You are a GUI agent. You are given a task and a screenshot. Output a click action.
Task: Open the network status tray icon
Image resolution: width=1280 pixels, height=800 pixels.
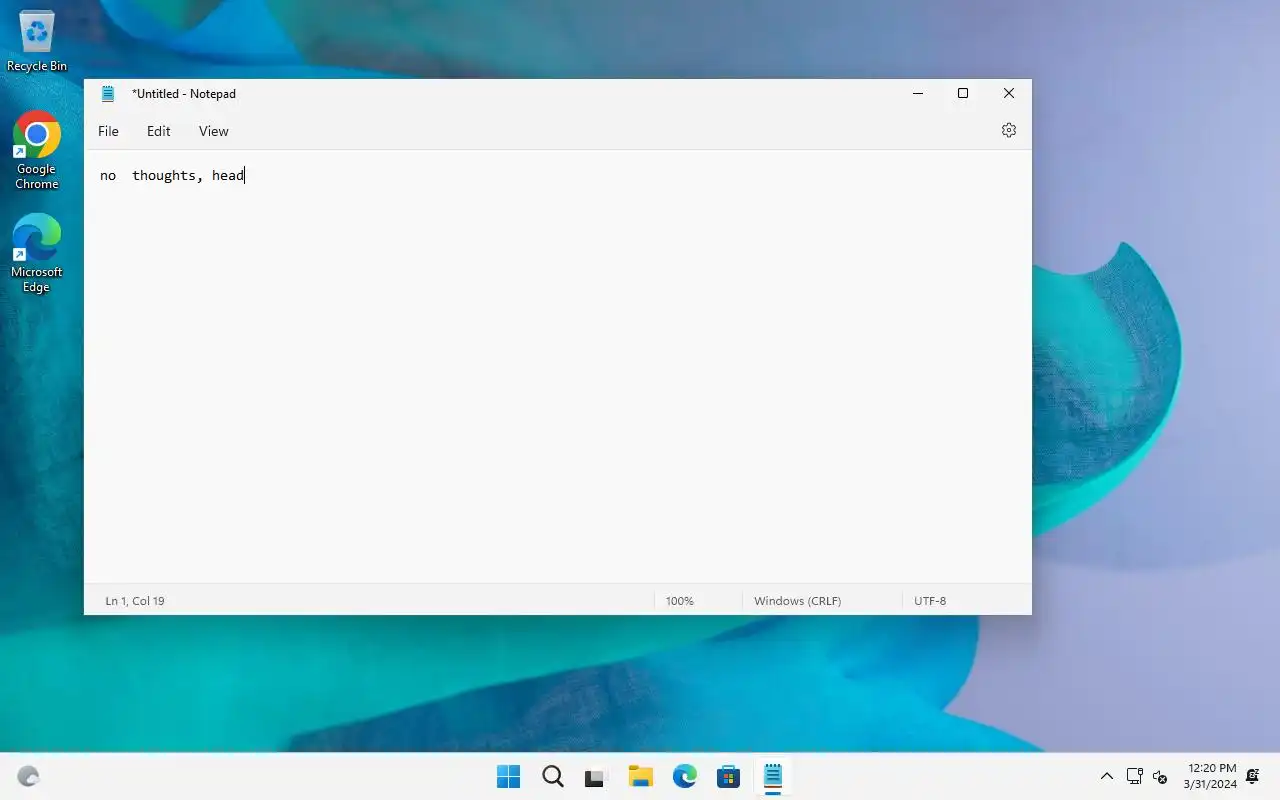click(1134, 776)
